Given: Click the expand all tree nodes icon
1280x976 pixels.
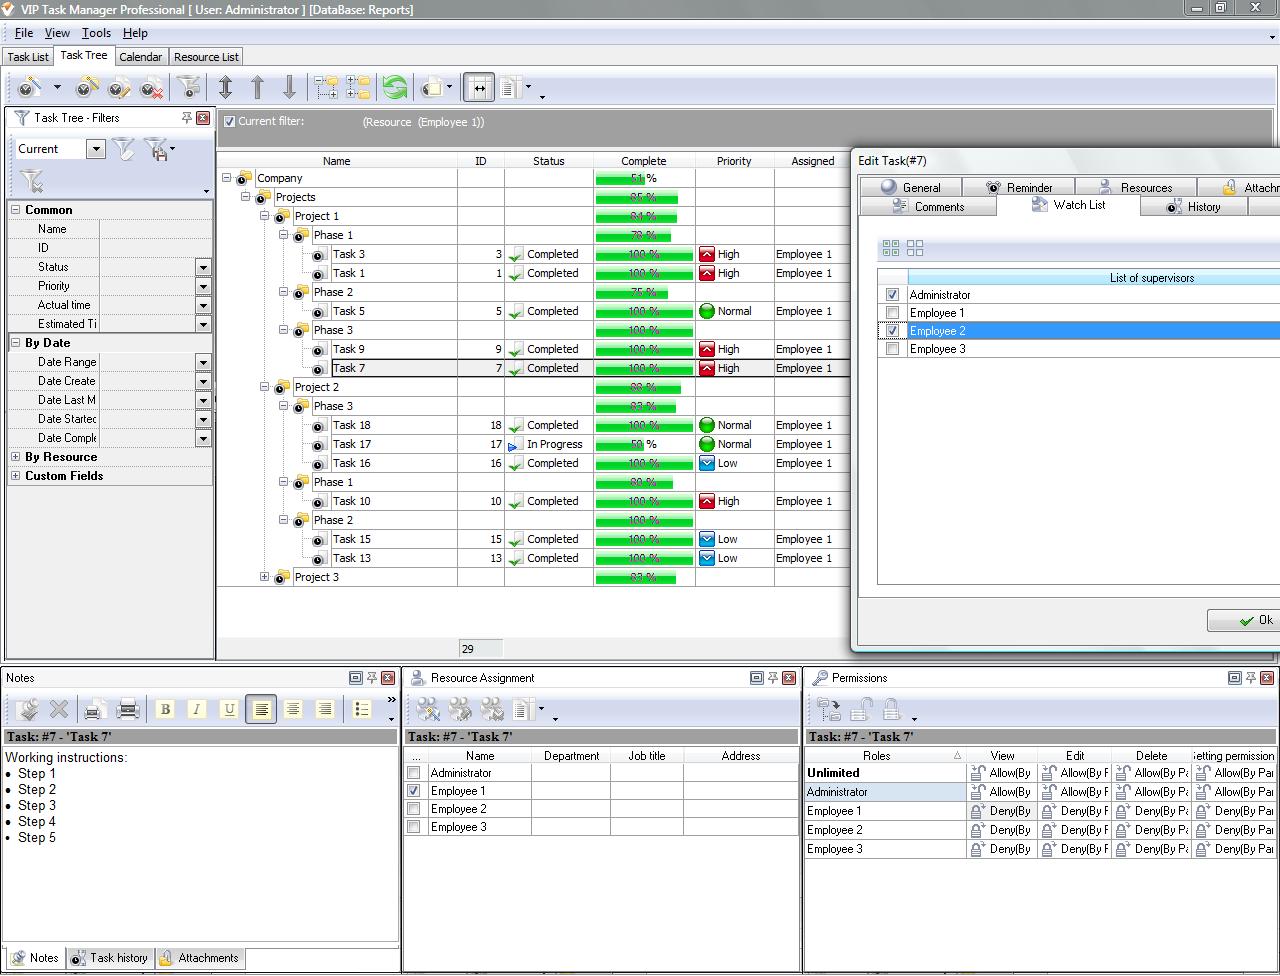Looking at the screenshot, I should 326,89.
